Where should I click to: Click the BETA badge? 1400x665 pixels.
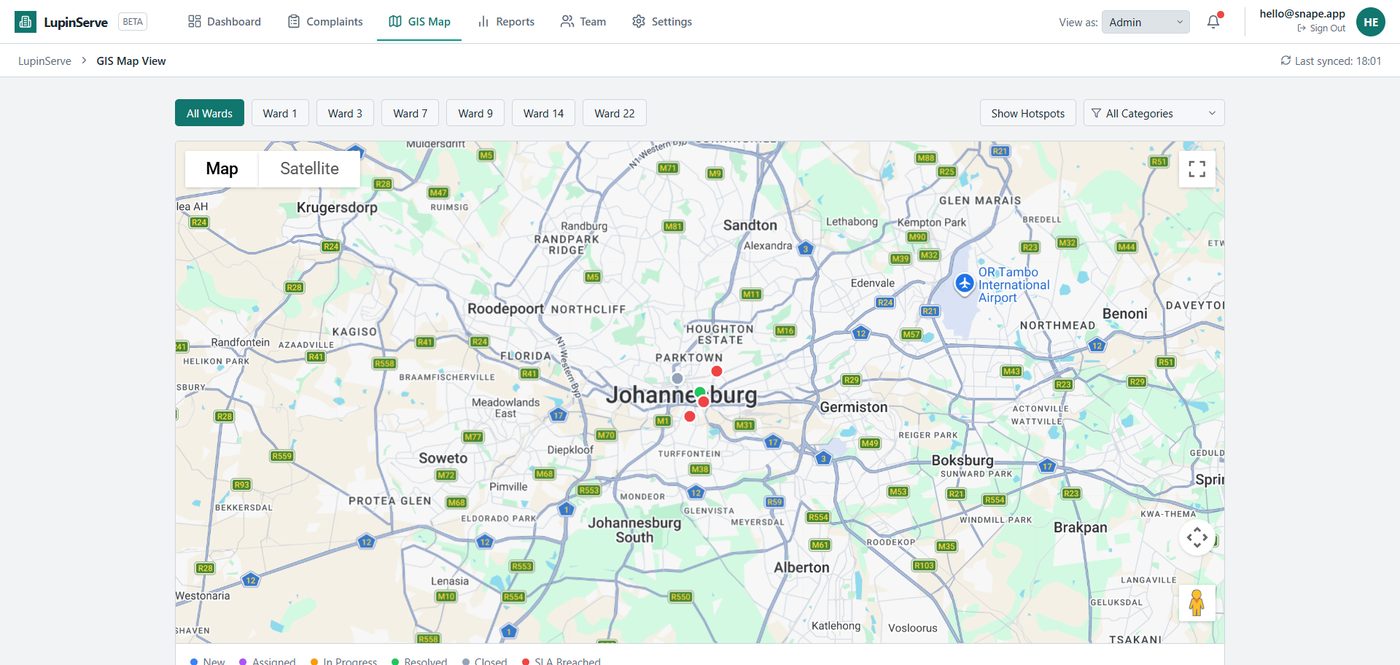132,21
